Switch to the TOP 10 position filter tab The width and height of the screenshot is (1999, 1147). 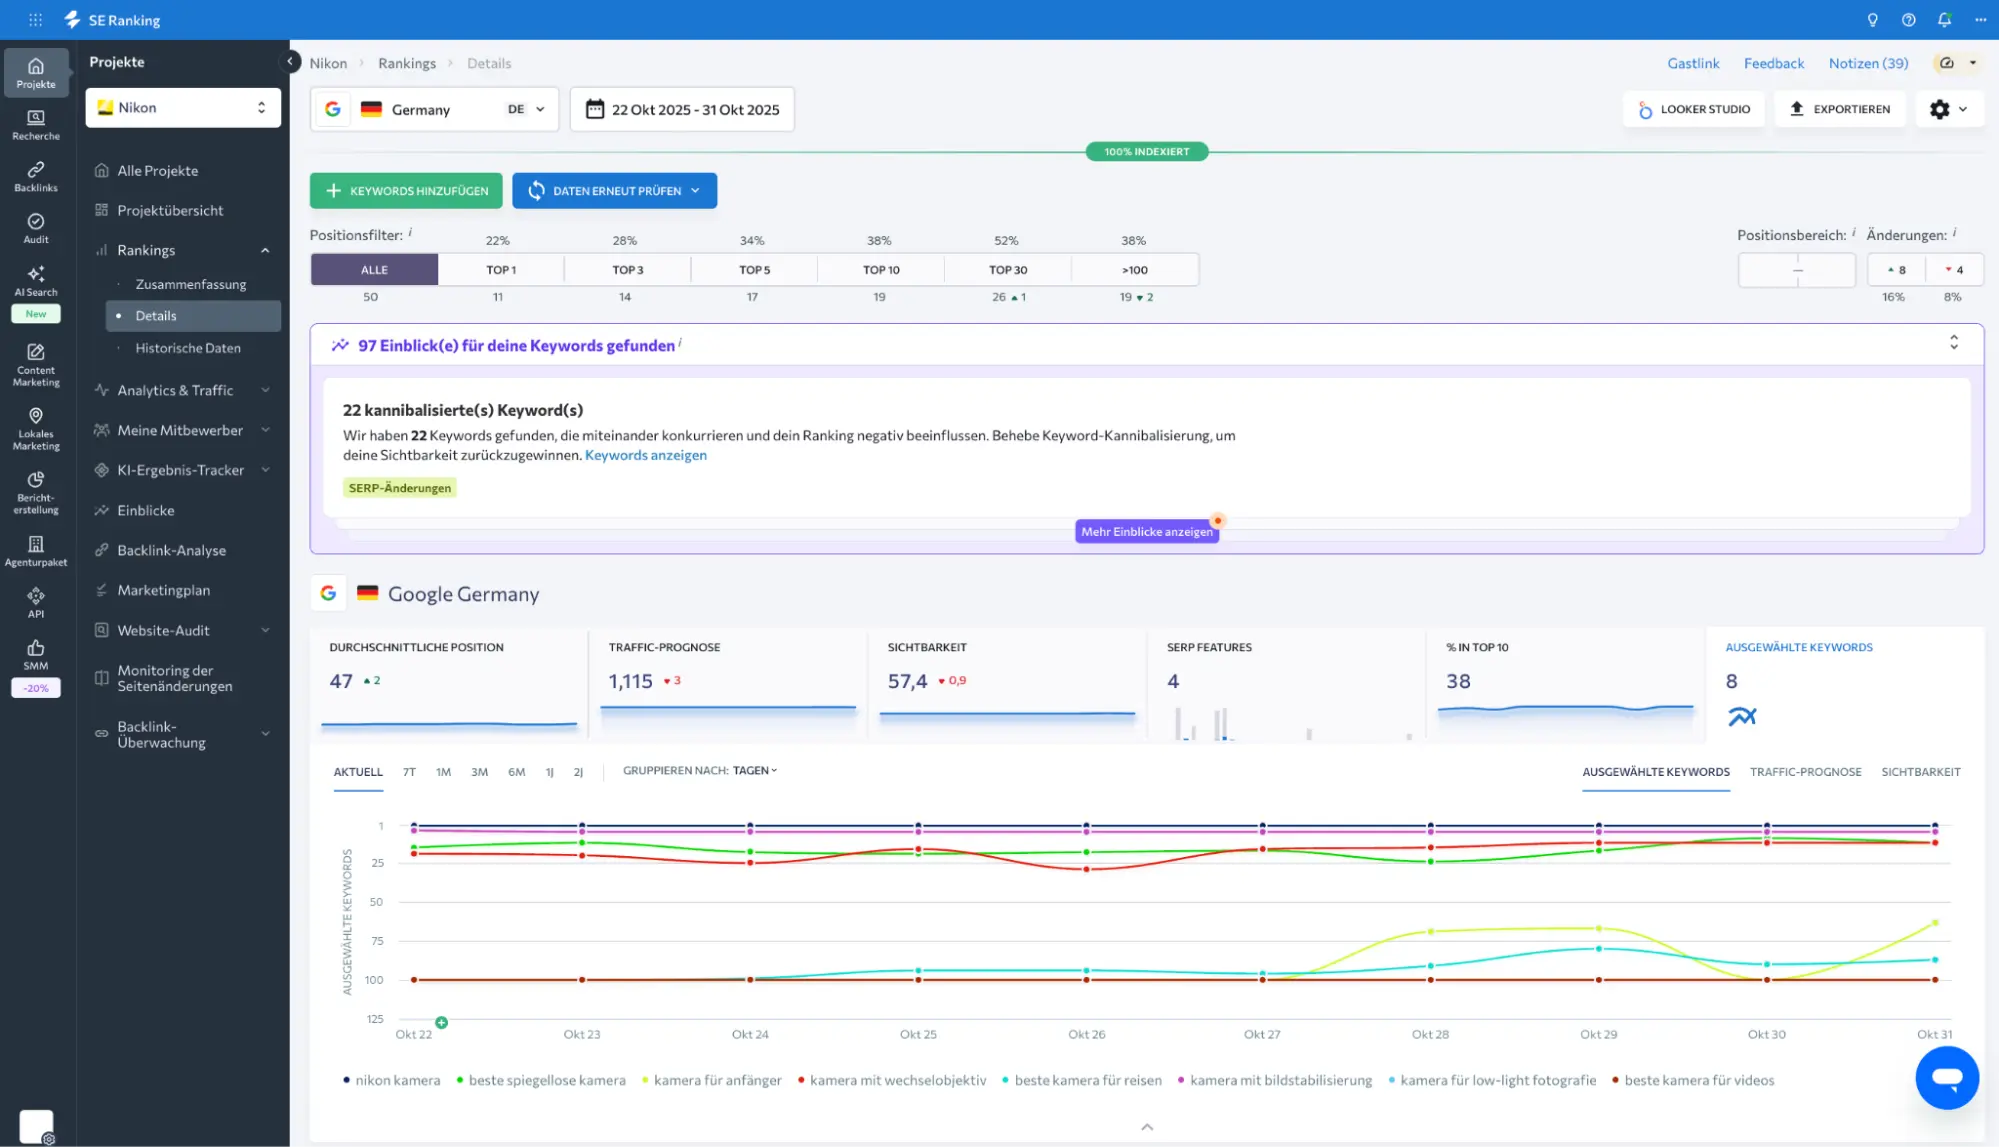coord(879,269)
